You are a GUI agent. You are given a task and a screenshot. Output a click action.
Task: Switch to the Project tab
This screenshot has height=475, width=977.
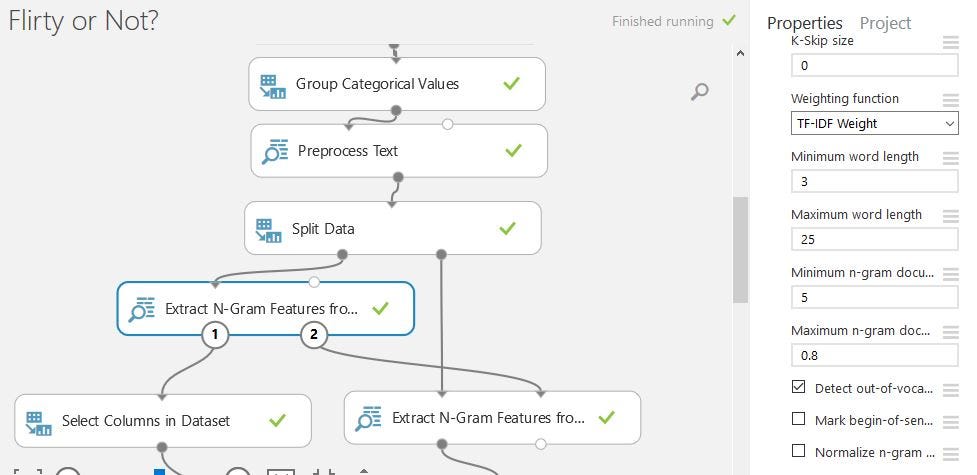pos(885,23)
